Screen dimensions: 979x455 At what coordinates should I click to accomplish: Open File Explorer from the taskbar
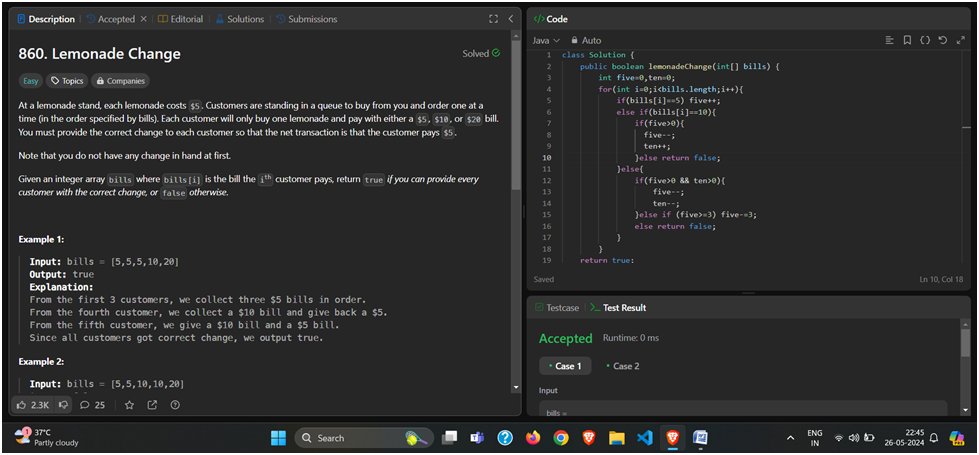[617, 438]
